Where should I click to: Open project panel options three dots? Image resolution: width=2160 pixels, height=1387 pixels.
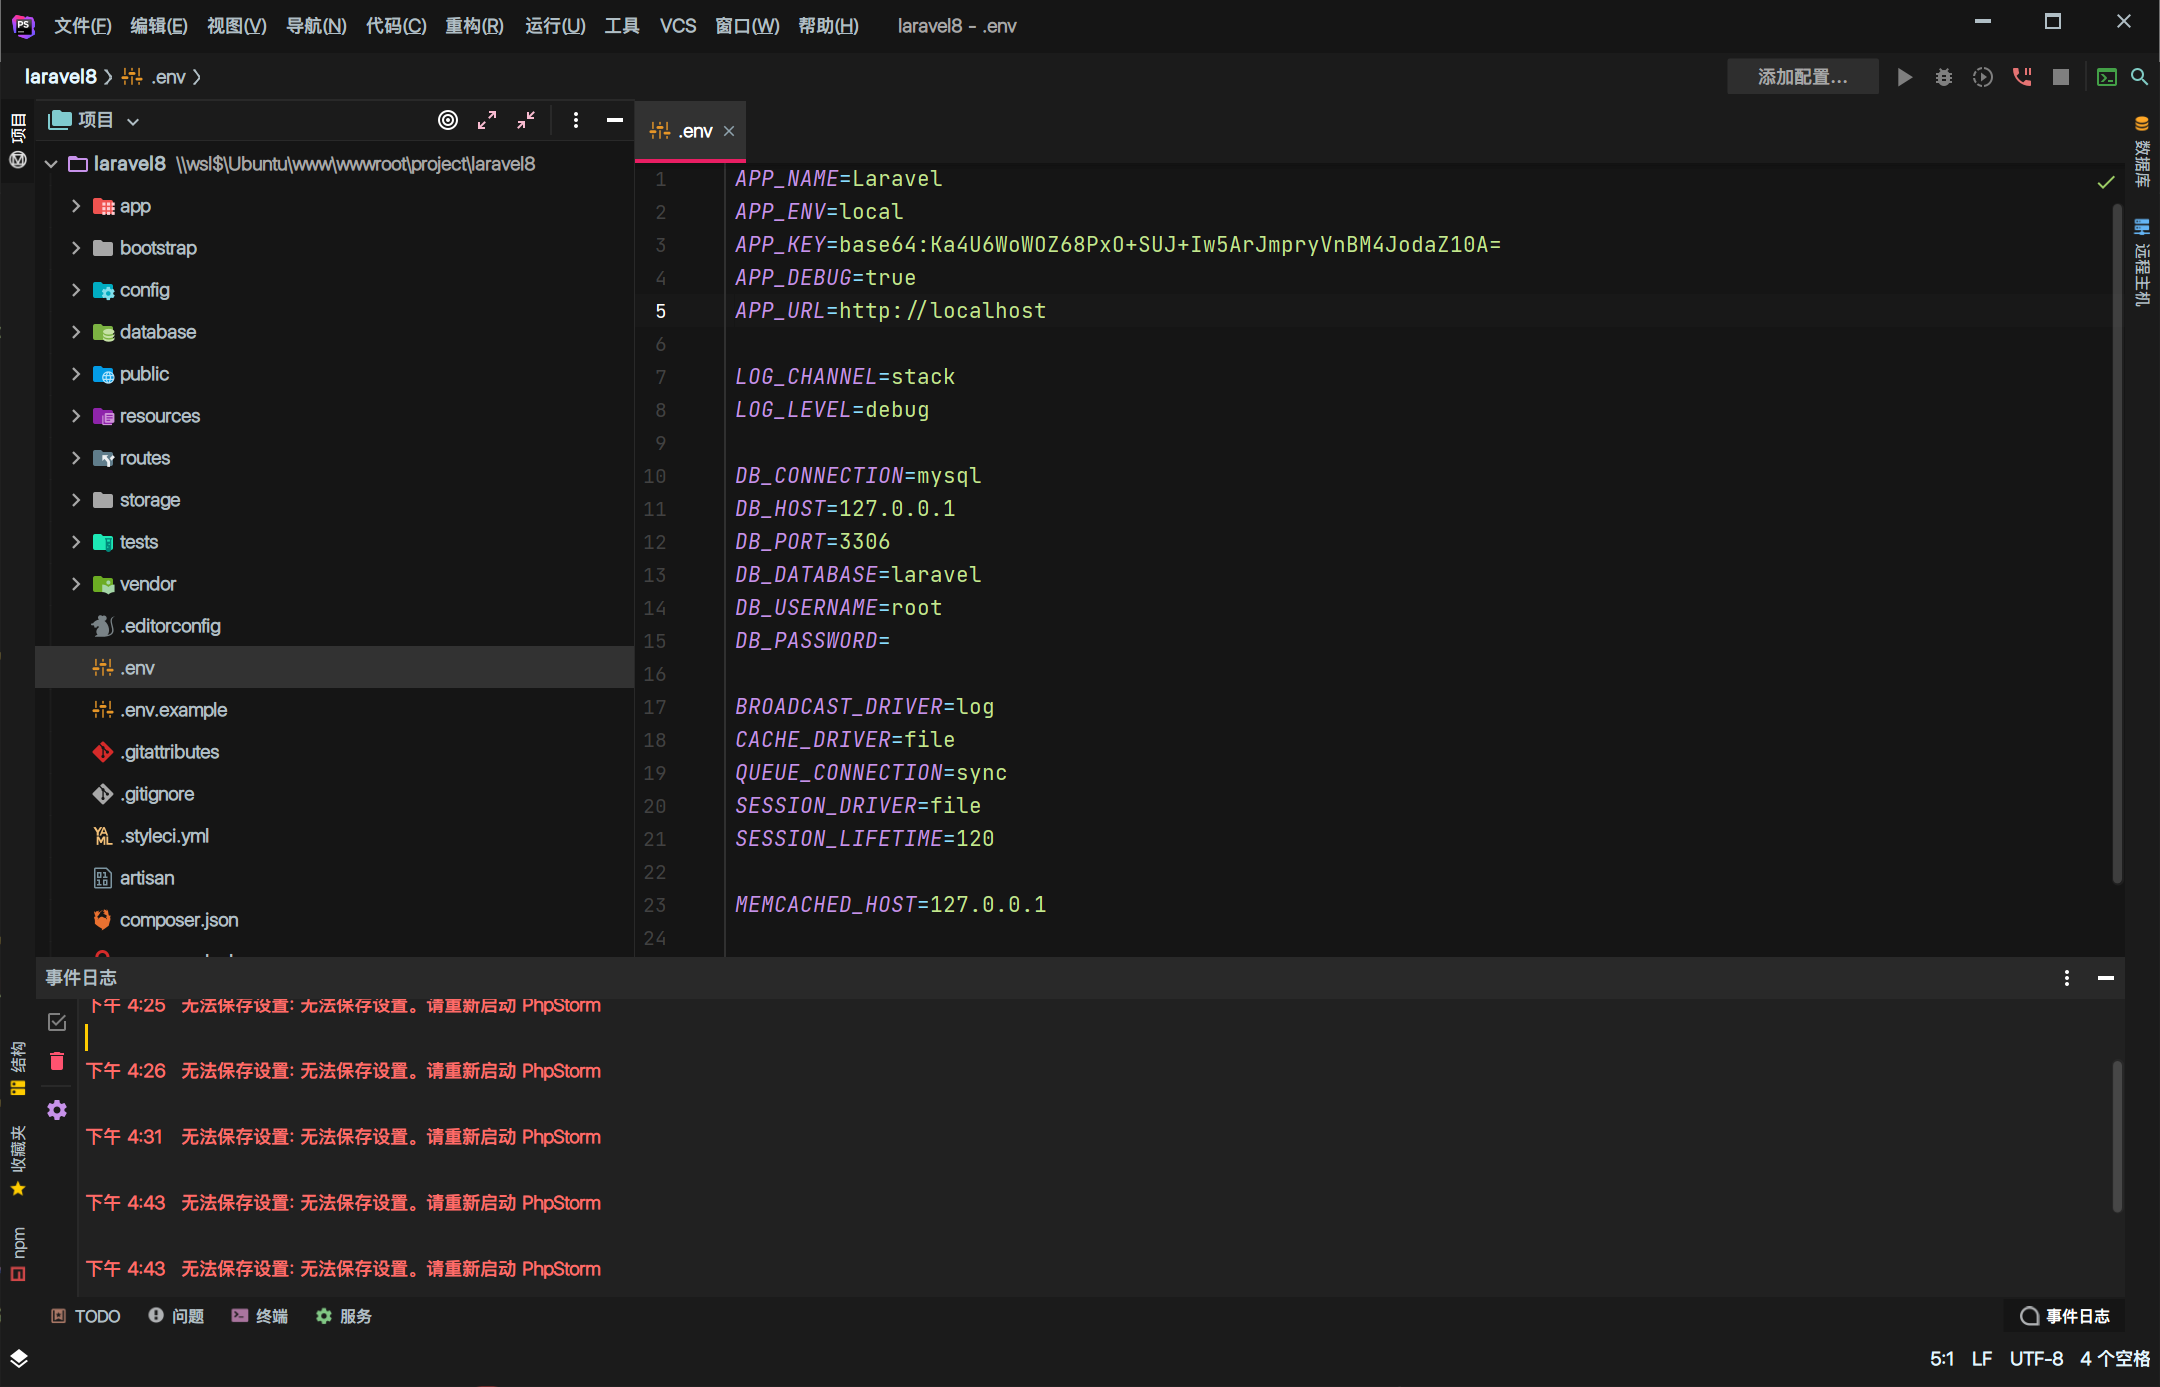(576, 120)
